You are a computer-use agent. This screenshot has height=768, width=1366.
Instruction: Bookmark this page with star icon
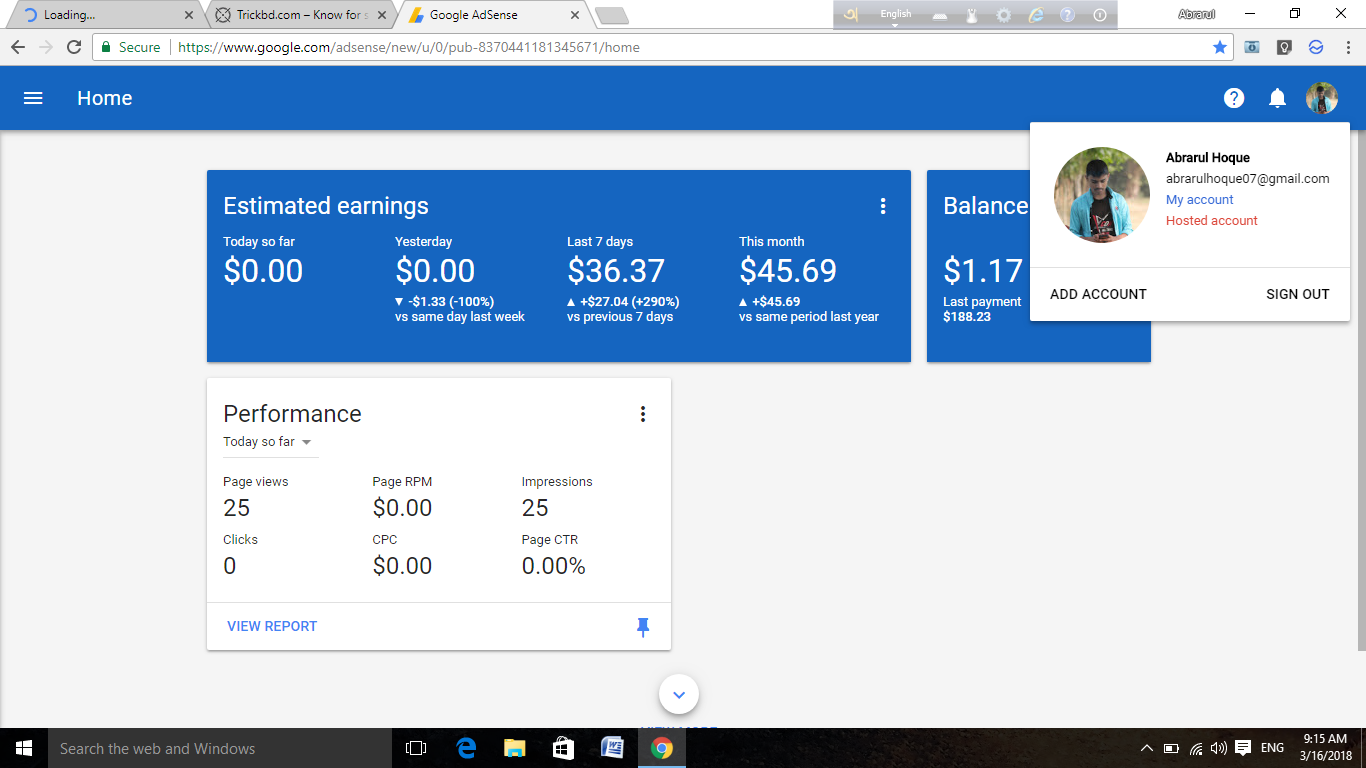tap(1219, 47)
